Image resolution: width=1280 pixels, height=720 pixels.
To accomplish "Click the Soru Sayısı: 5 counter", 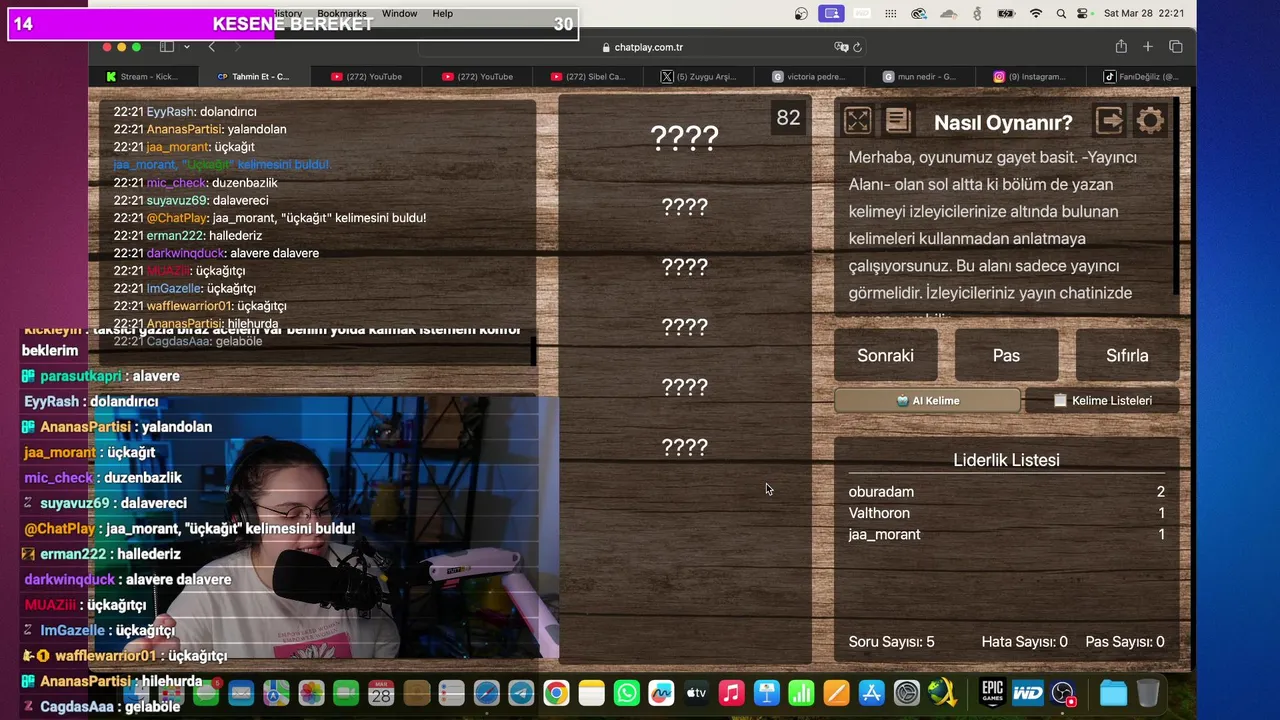I will pyautogui.click(x=891, y=642).
